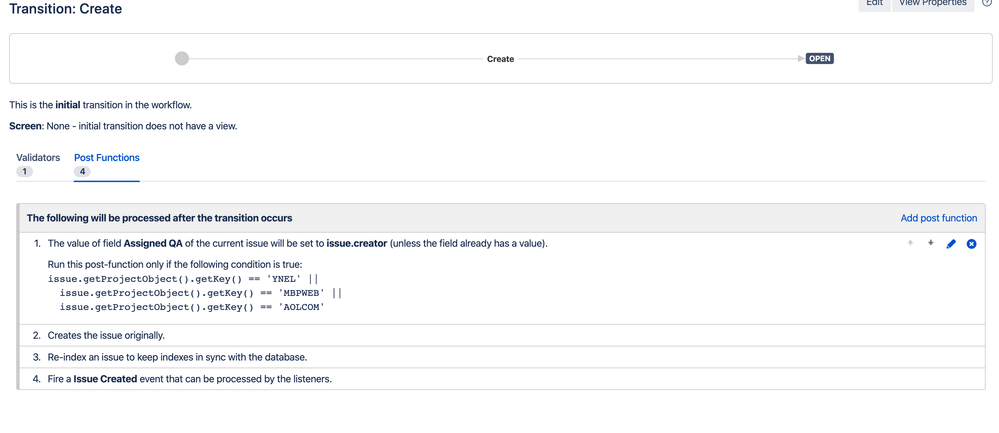Click the Add post function link
The width and height of the screenshot is (999, 433).
[938, 218]
